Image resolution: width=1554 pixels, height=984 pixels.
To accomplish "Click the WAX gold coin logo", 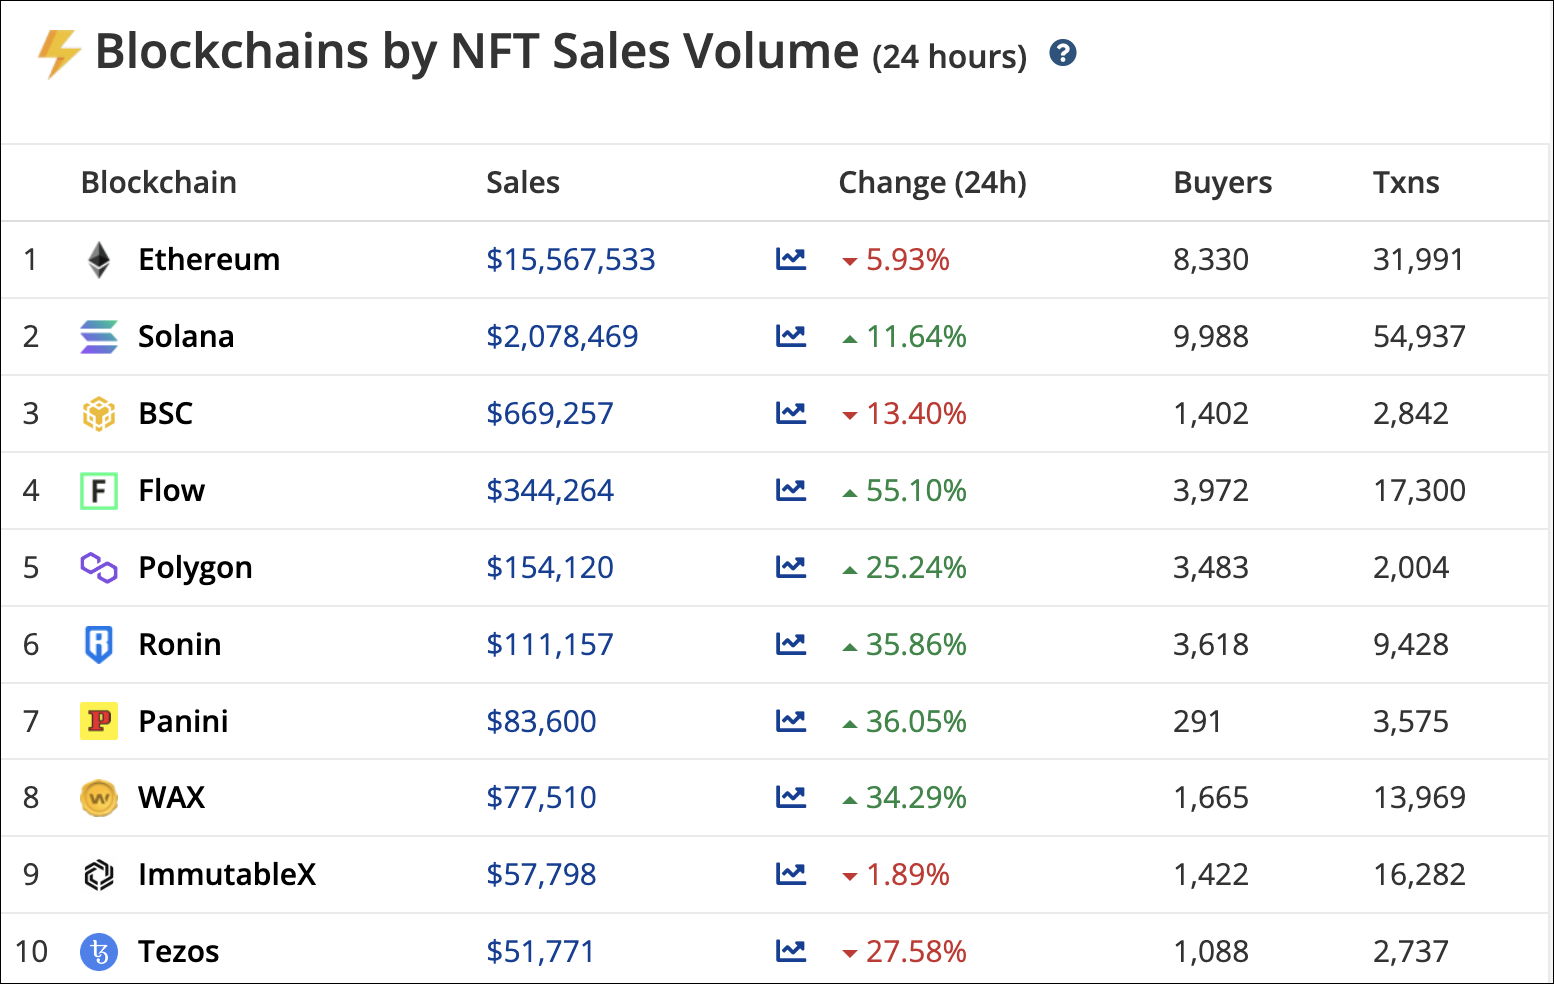I will pyautogui.click(x=99, y=798).
